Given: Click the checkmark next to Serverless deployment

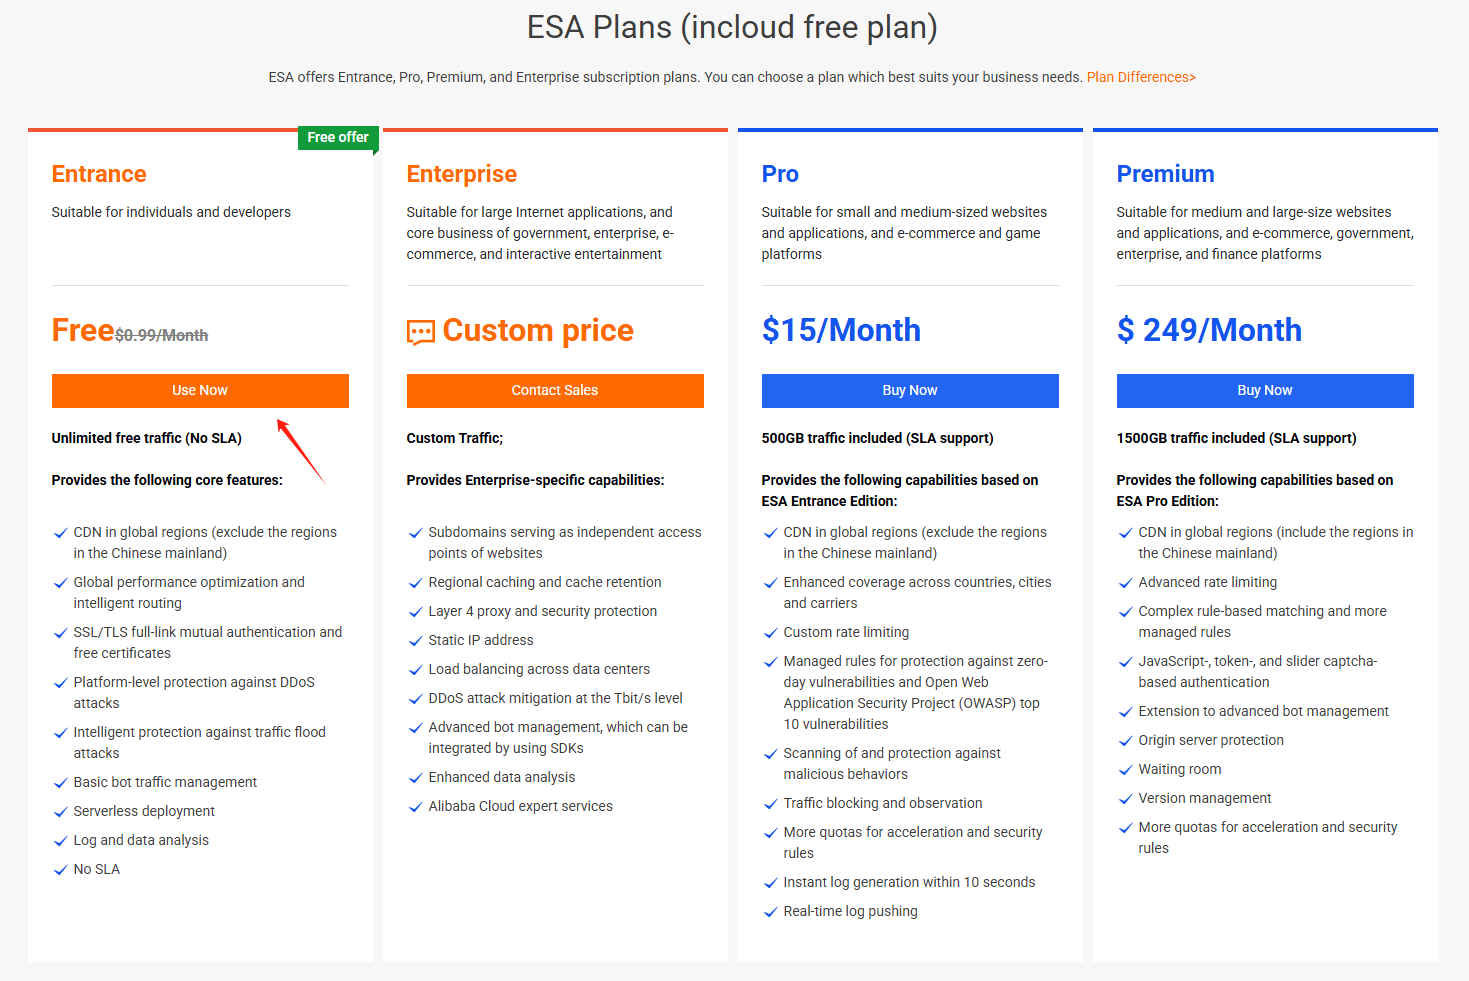Looking at the screenshot, I should (x=61, y=812).
